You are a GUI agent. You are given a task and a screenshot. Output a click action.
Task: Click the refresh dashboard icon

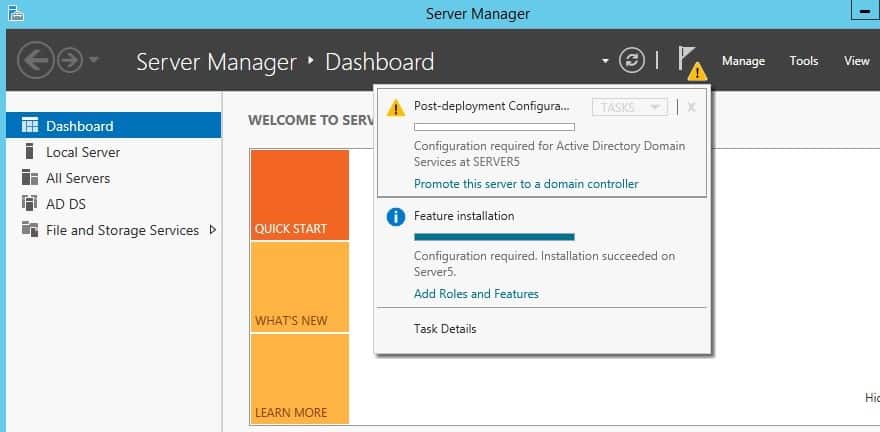click(x=631, y=60)
